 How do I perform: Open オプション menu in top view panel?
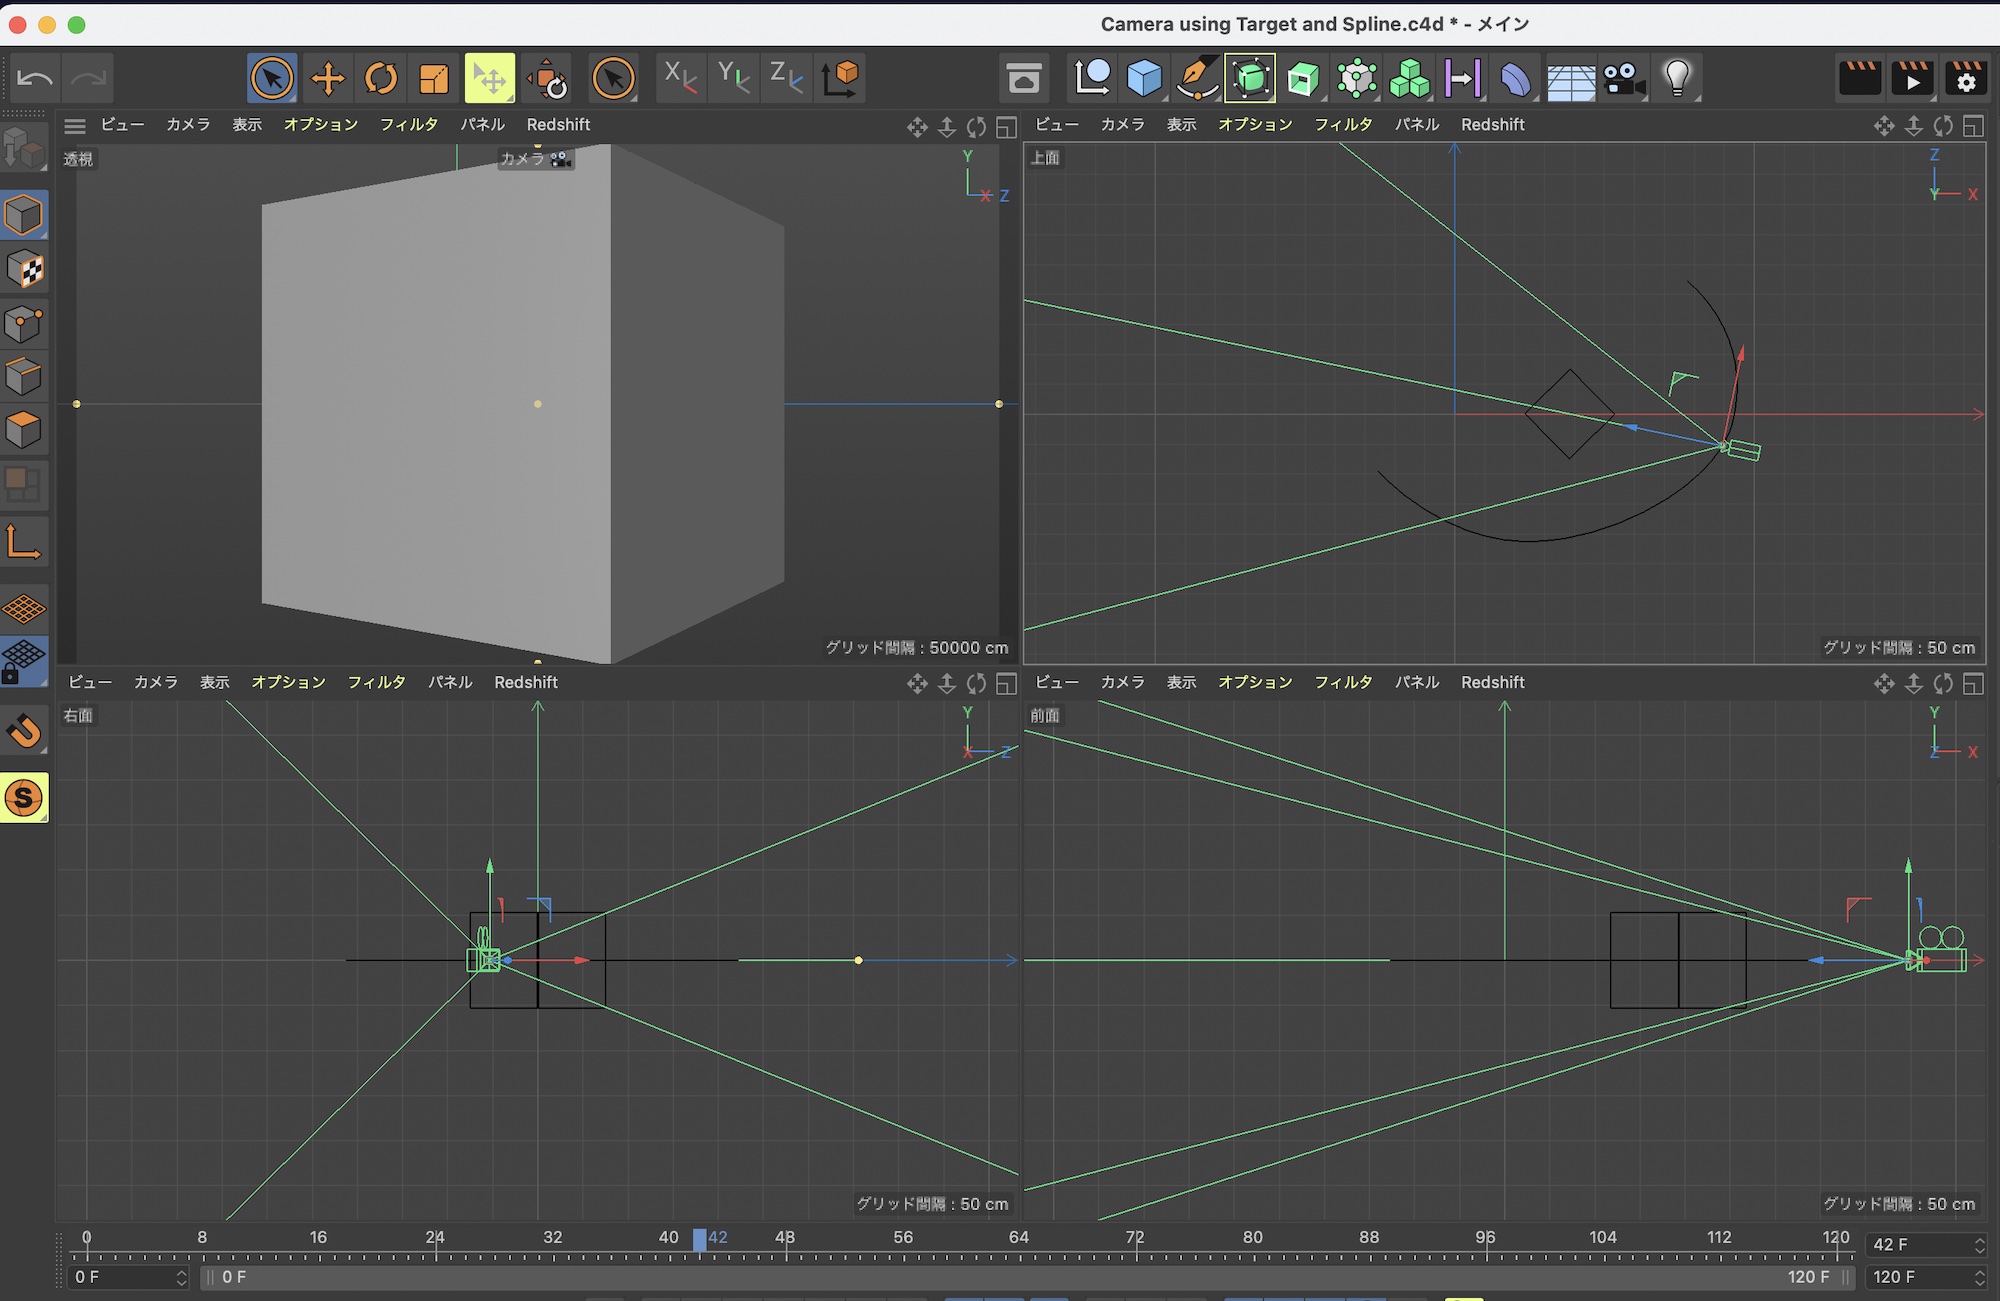coord(1255,125)
